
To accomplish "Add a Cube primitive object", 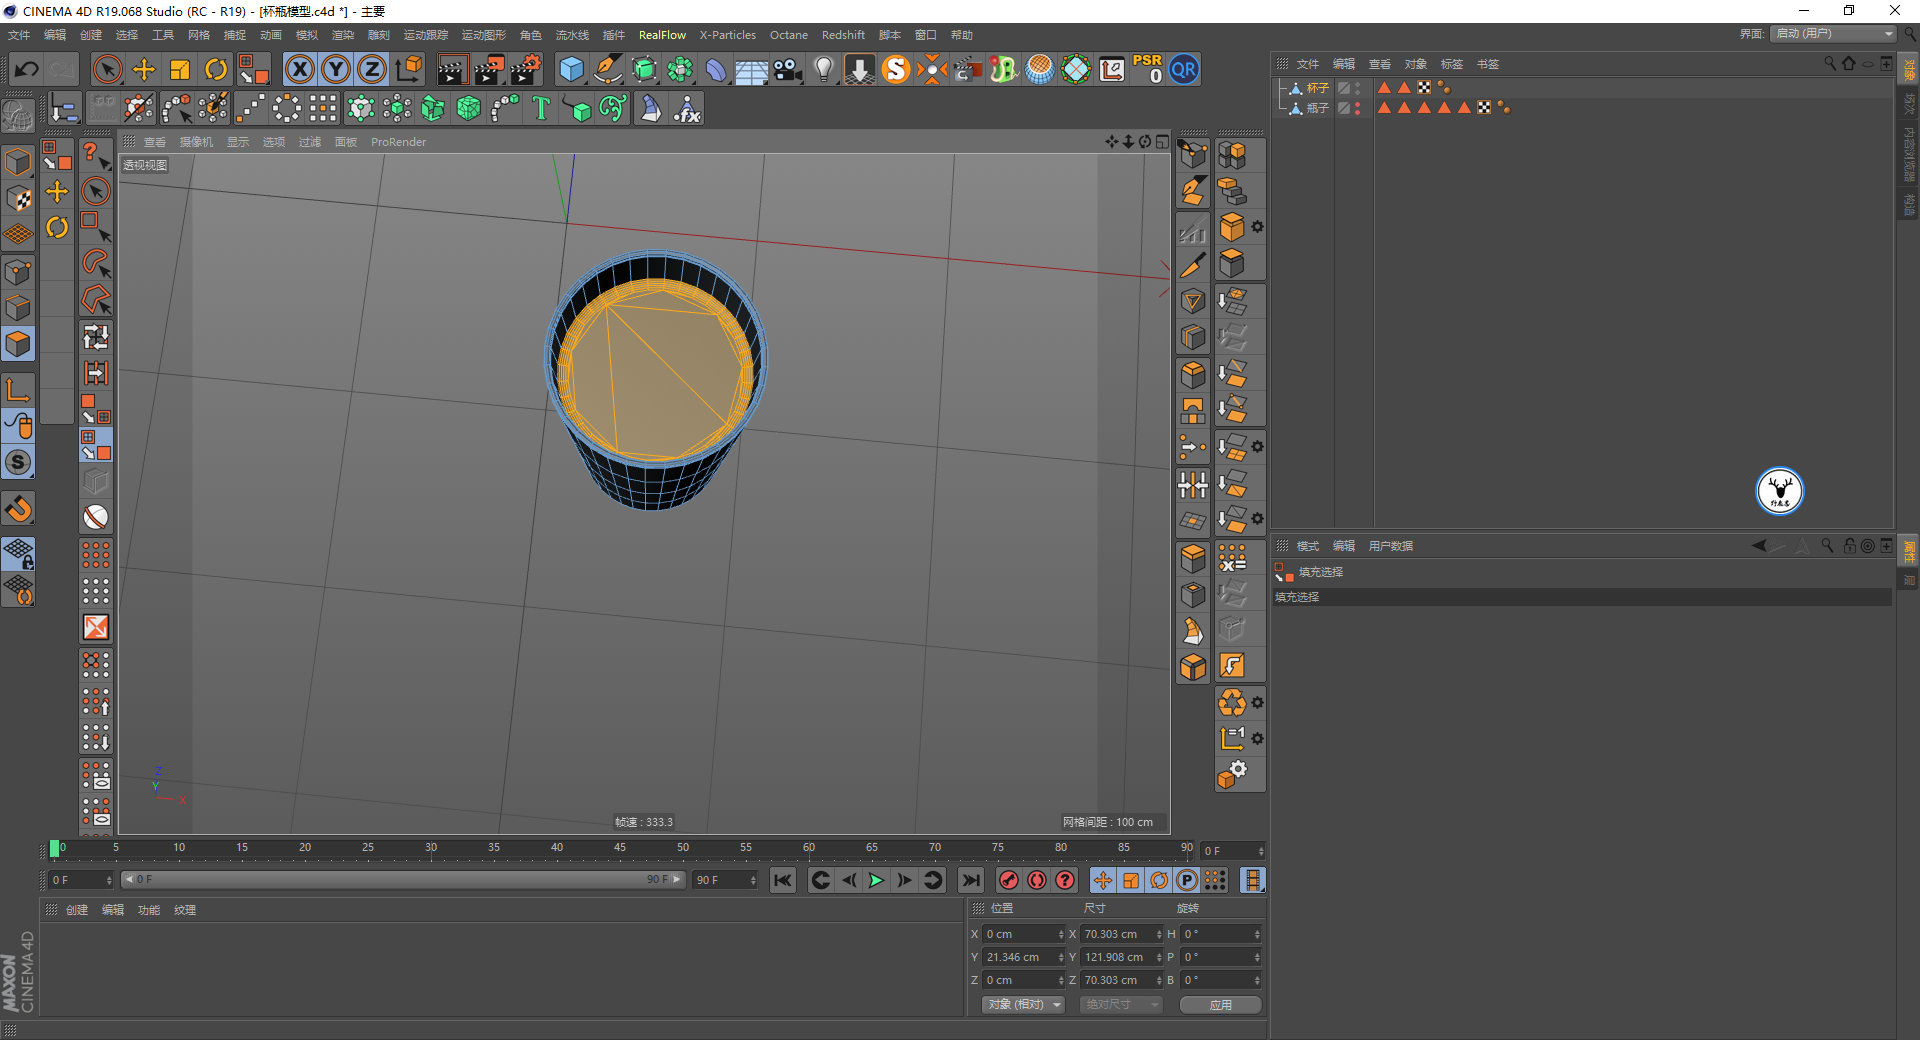I will click(x=571, y=69).
